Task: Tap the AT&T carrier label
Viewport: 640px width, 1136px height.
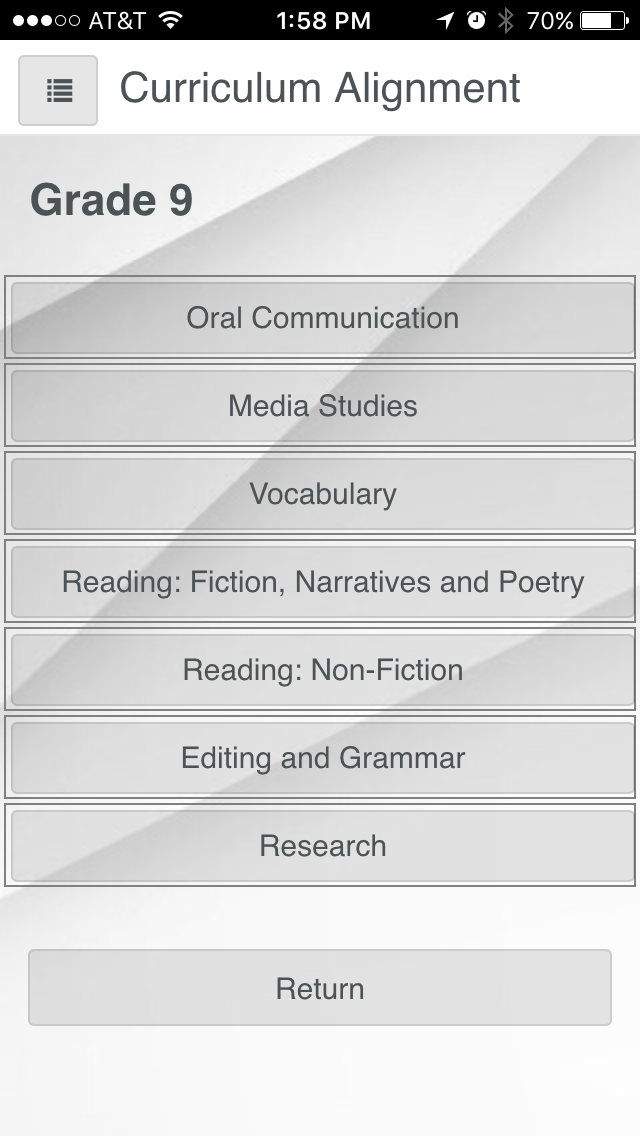Action: coord(117,20)
